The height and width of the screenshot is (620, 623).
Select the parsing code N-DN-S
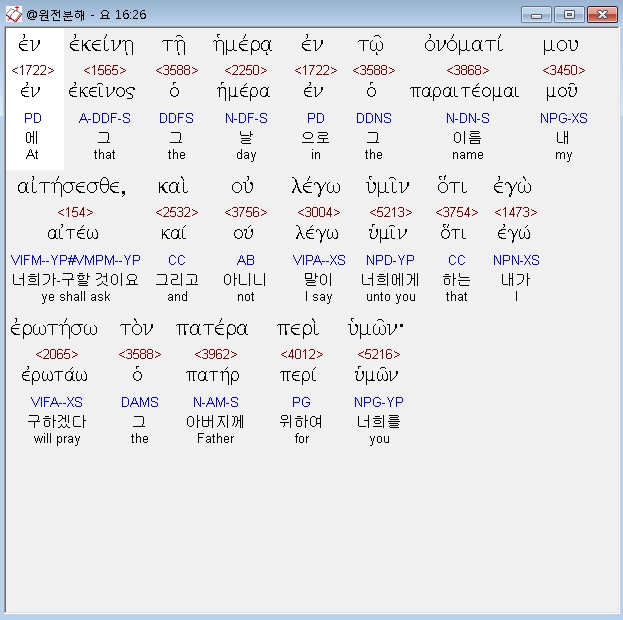point(468,118)
